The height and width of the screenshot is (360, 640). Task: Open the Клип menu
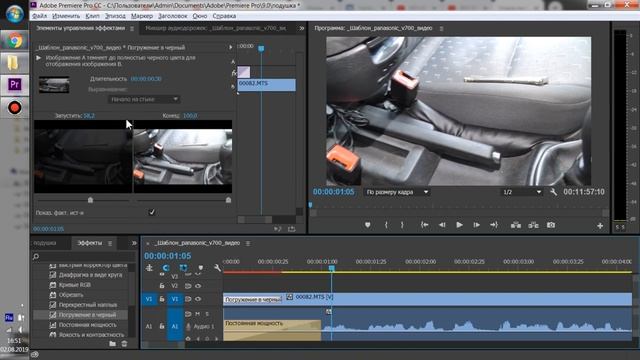pos(93,16)
